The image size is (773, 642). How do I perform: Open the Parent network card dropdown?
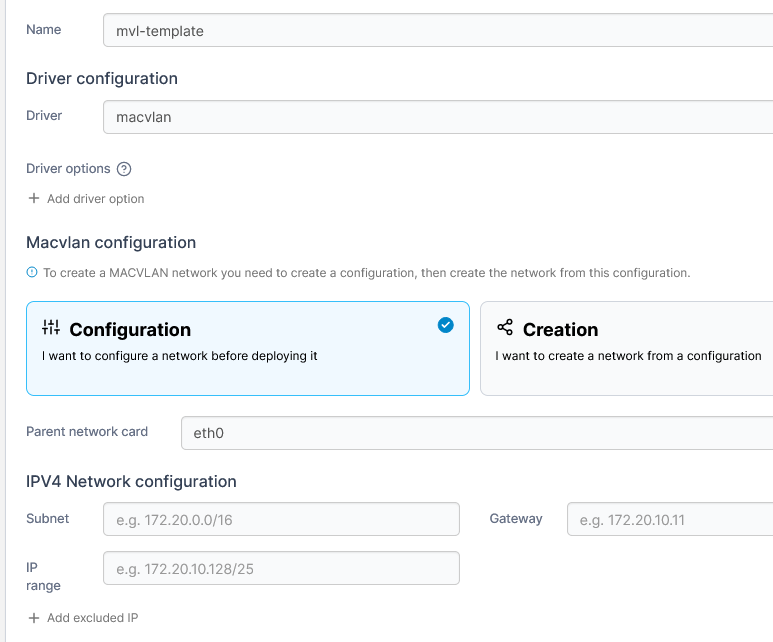476,433
